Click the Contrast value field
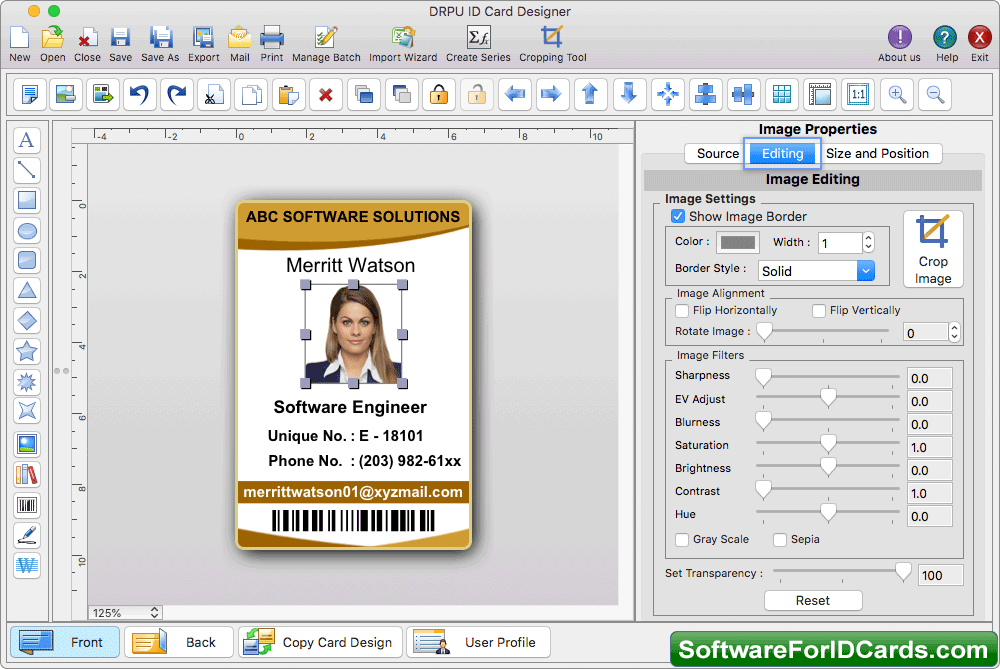1000x669 pixels. tap(929, 493)
